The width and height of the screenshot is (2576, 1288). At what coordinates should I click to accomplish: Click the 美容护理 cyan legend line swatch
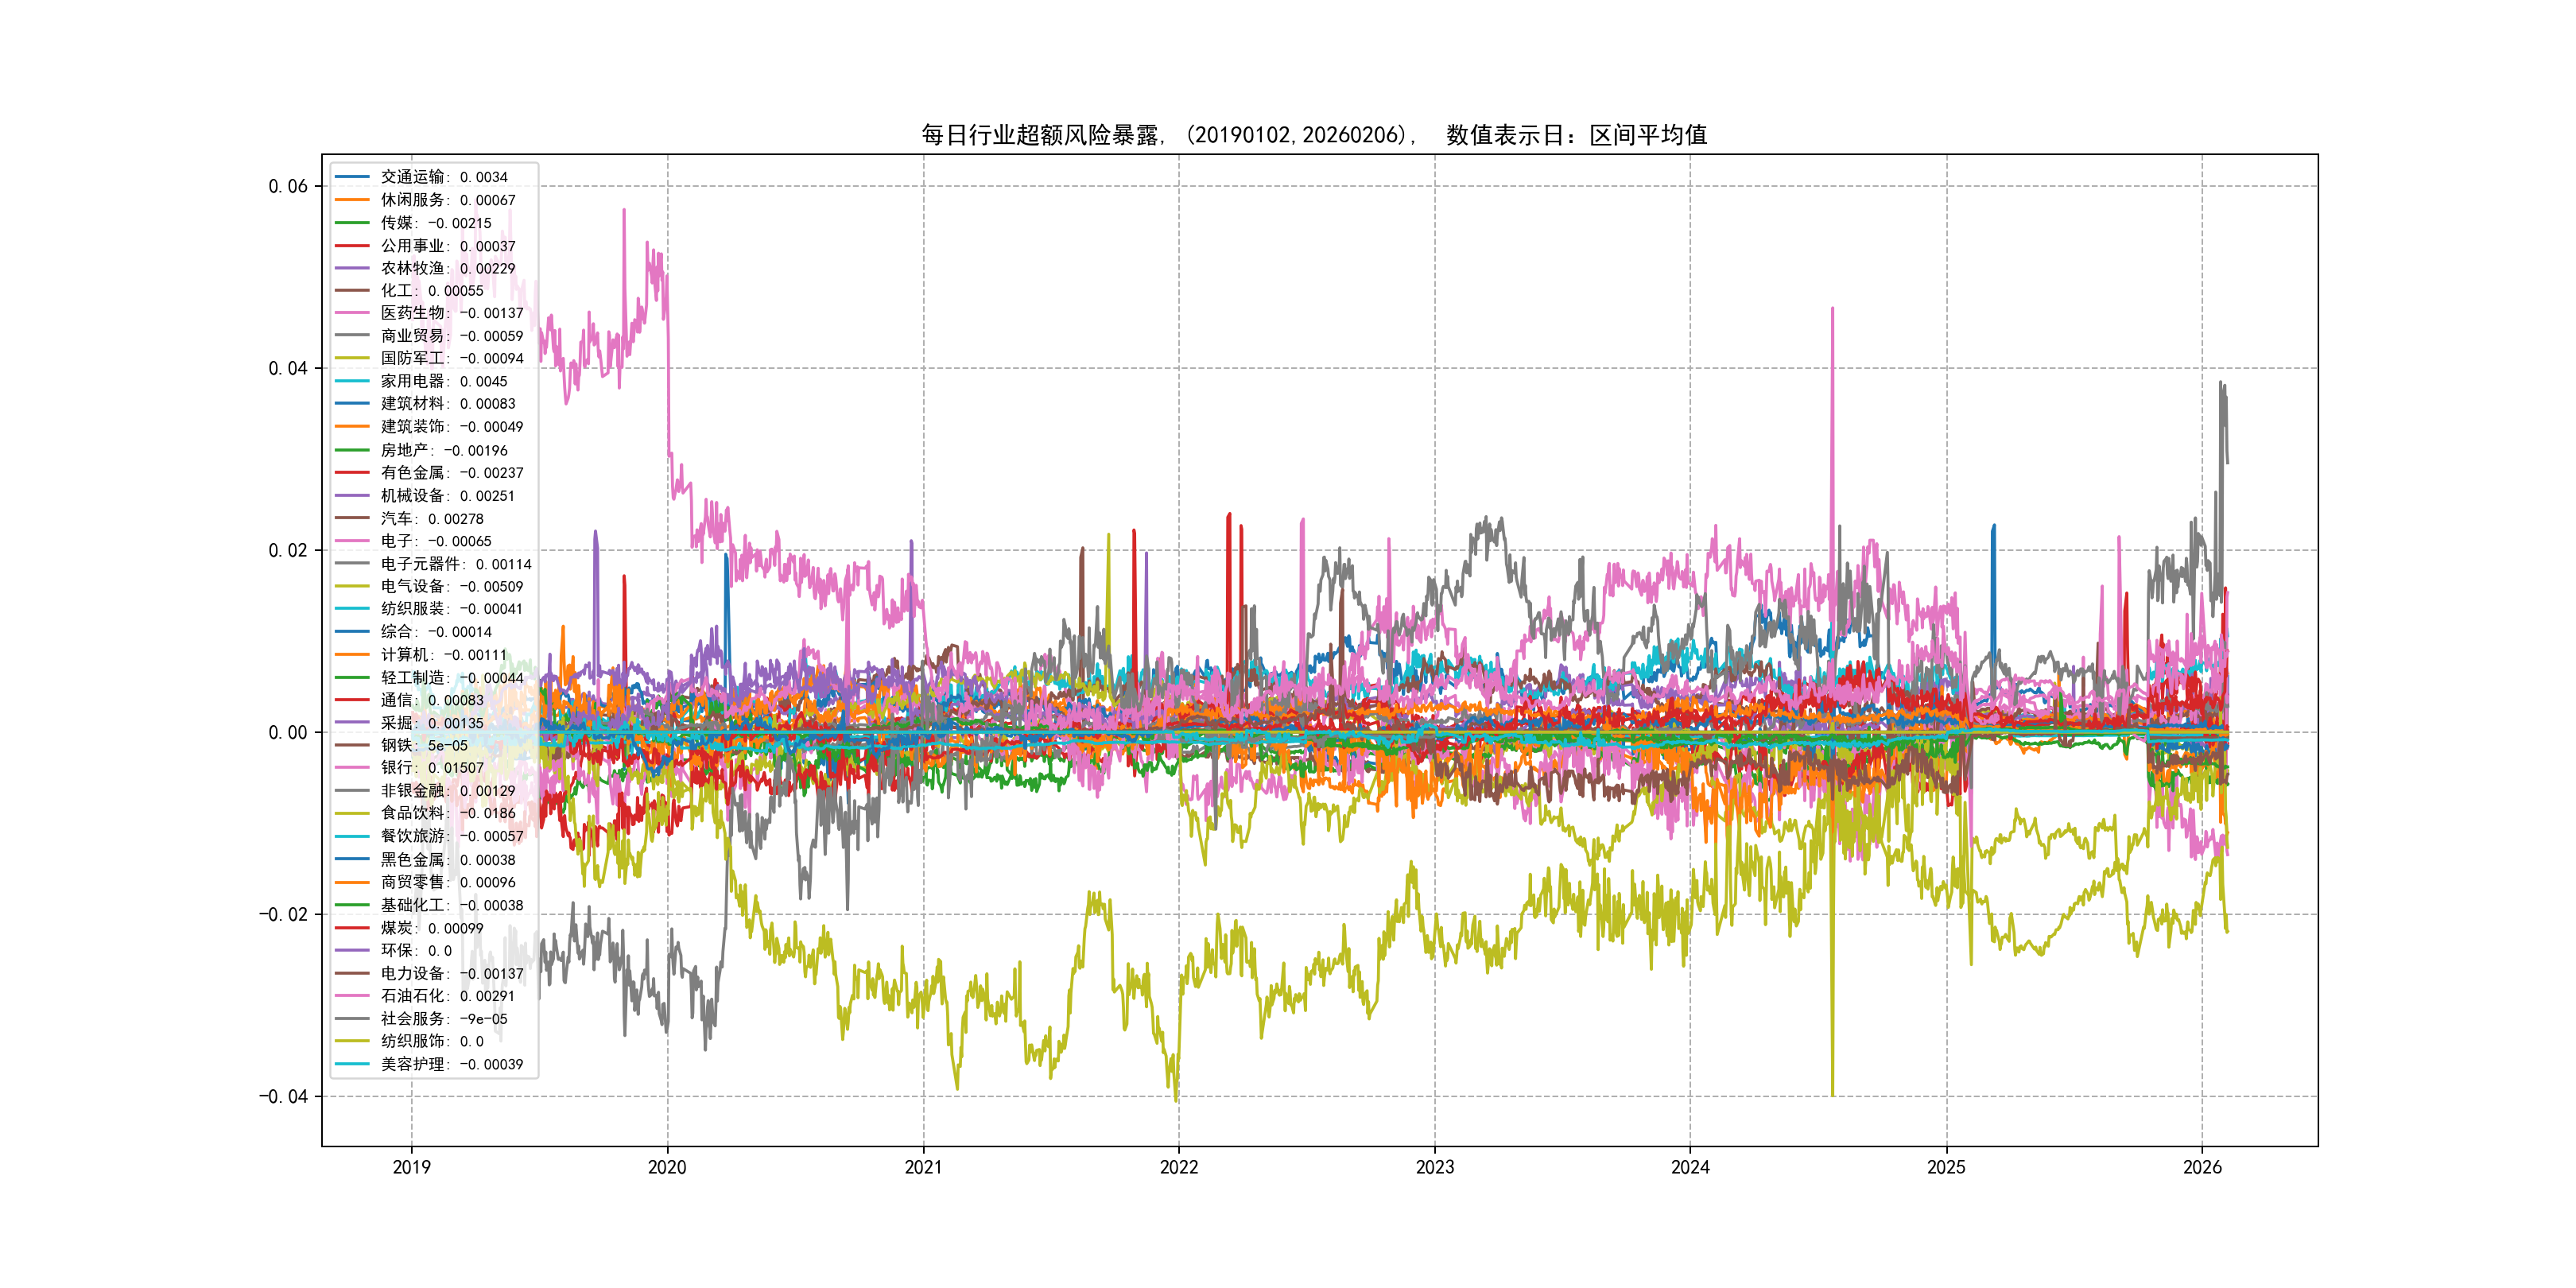click(352, 1064)
